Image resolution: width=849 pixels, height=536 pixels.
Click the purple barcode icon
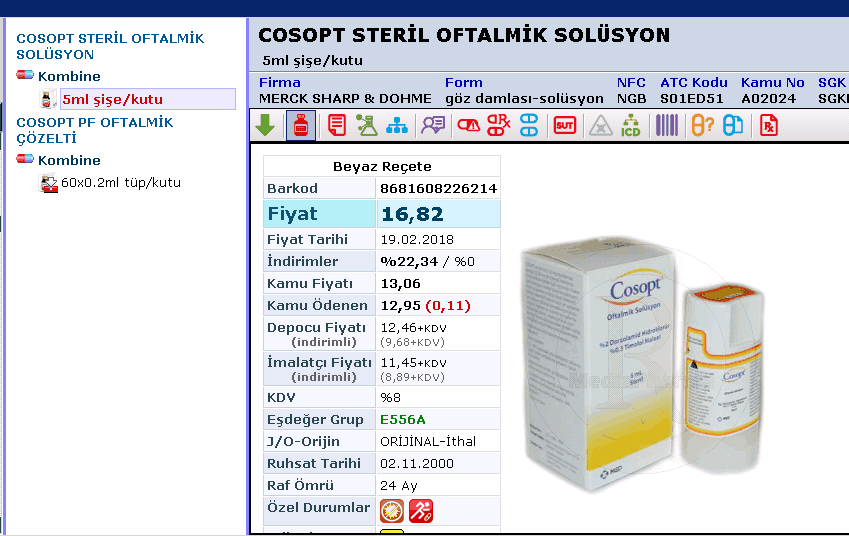point(667,125)
